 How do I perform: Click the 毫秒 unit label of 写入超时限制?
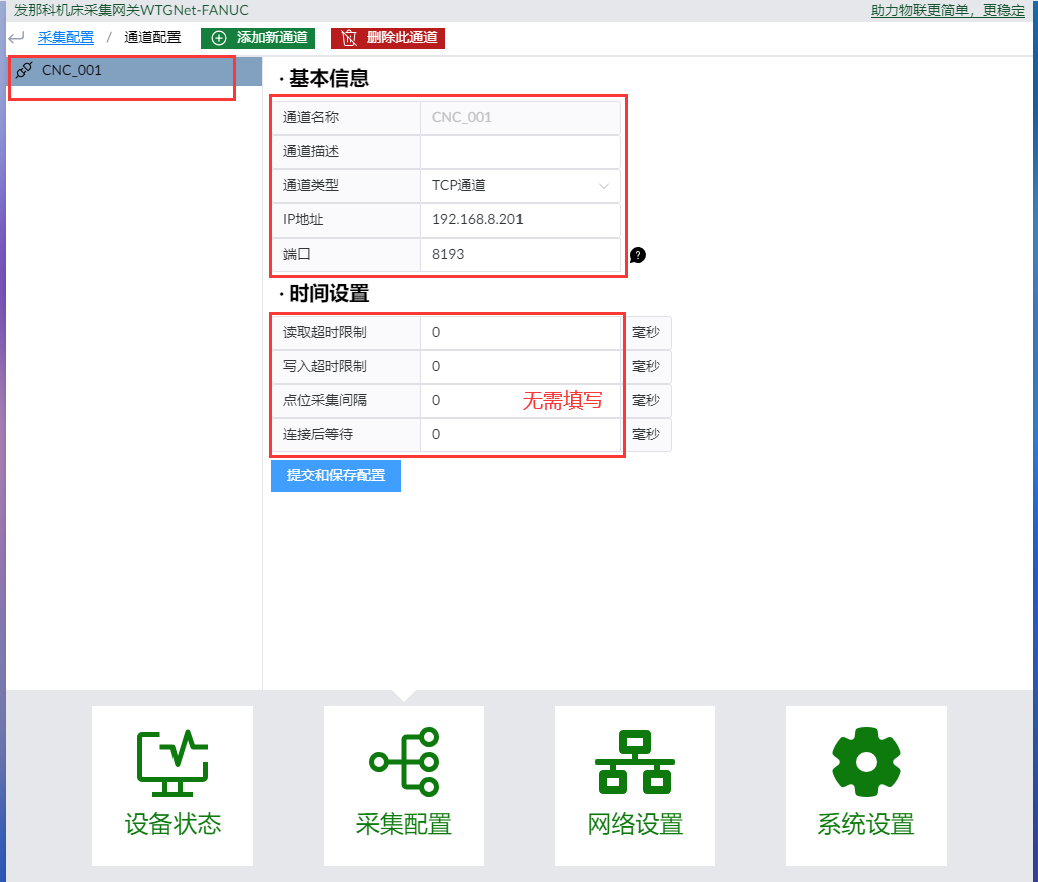tap(646, 366)
